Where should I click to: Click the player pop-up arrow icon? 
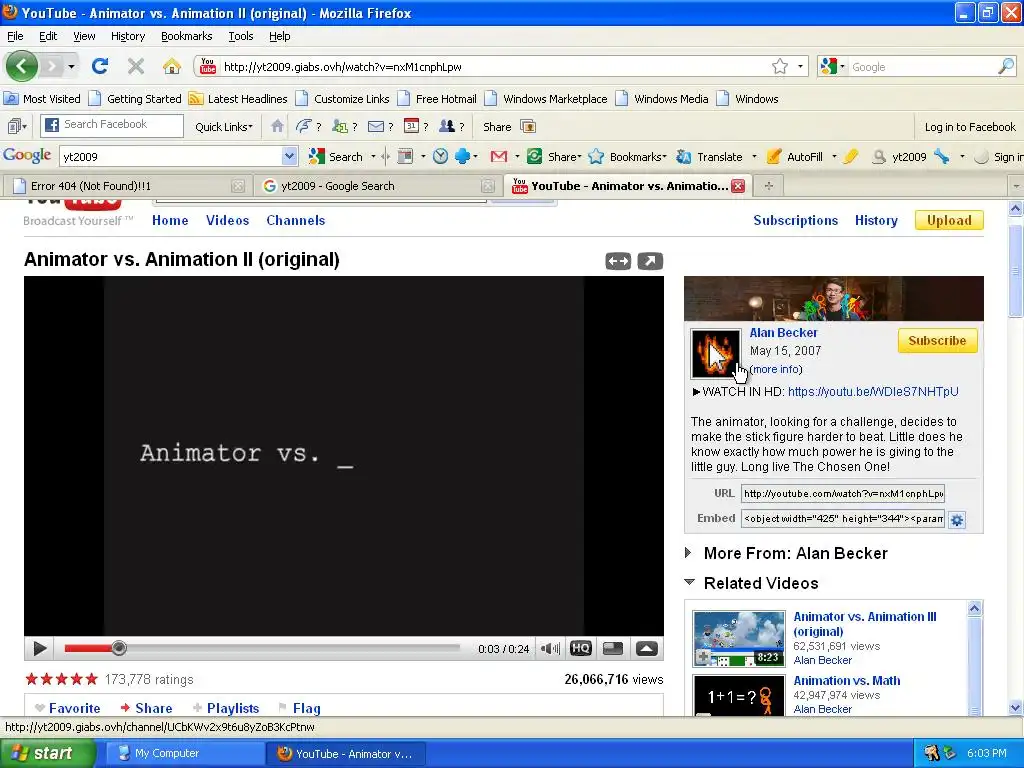coord(647,648)
